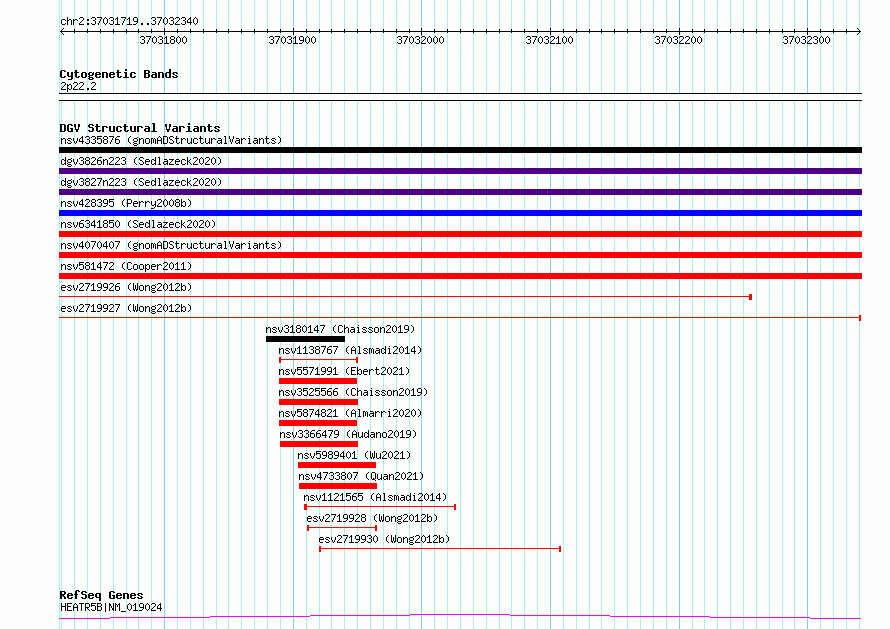Click the nsv4335876 gnomAD variant label
Image resolution: width=890 pixels, height=629 pixels.
coord(170,140)
